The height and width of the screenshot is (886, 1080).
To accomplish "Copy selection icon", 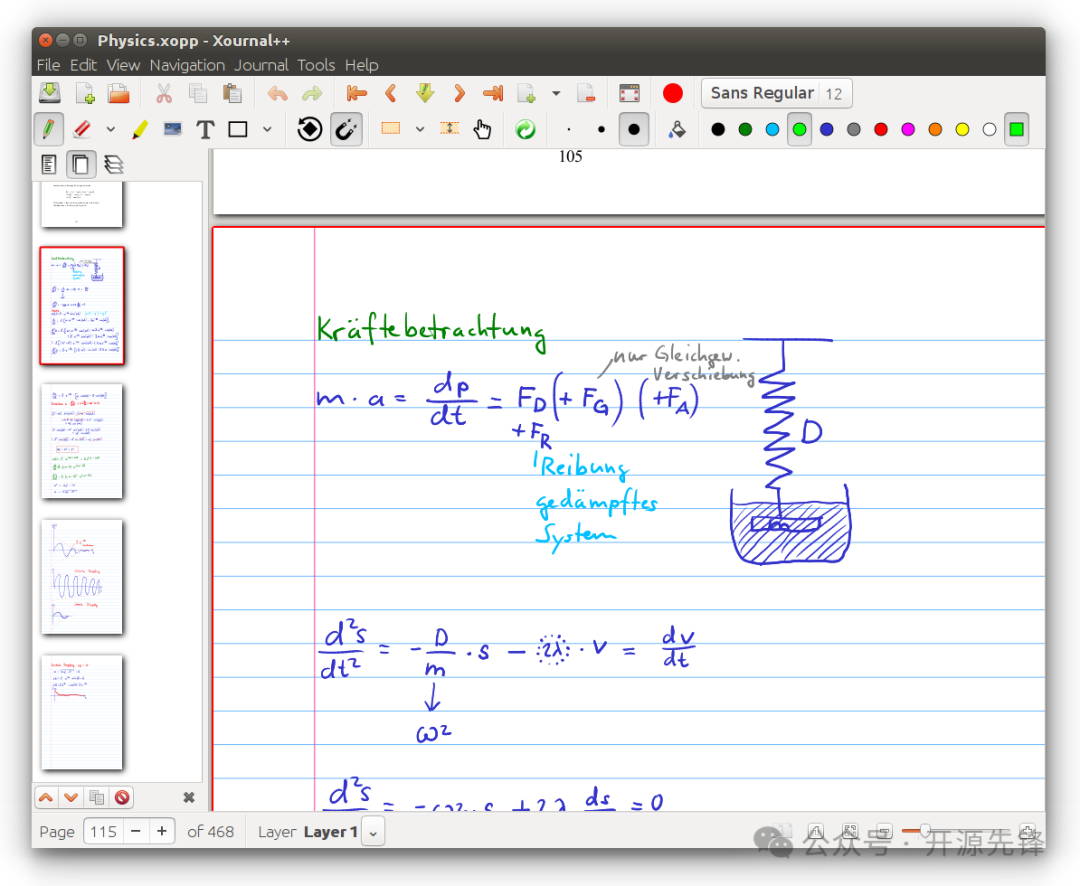I will [198, 93].
